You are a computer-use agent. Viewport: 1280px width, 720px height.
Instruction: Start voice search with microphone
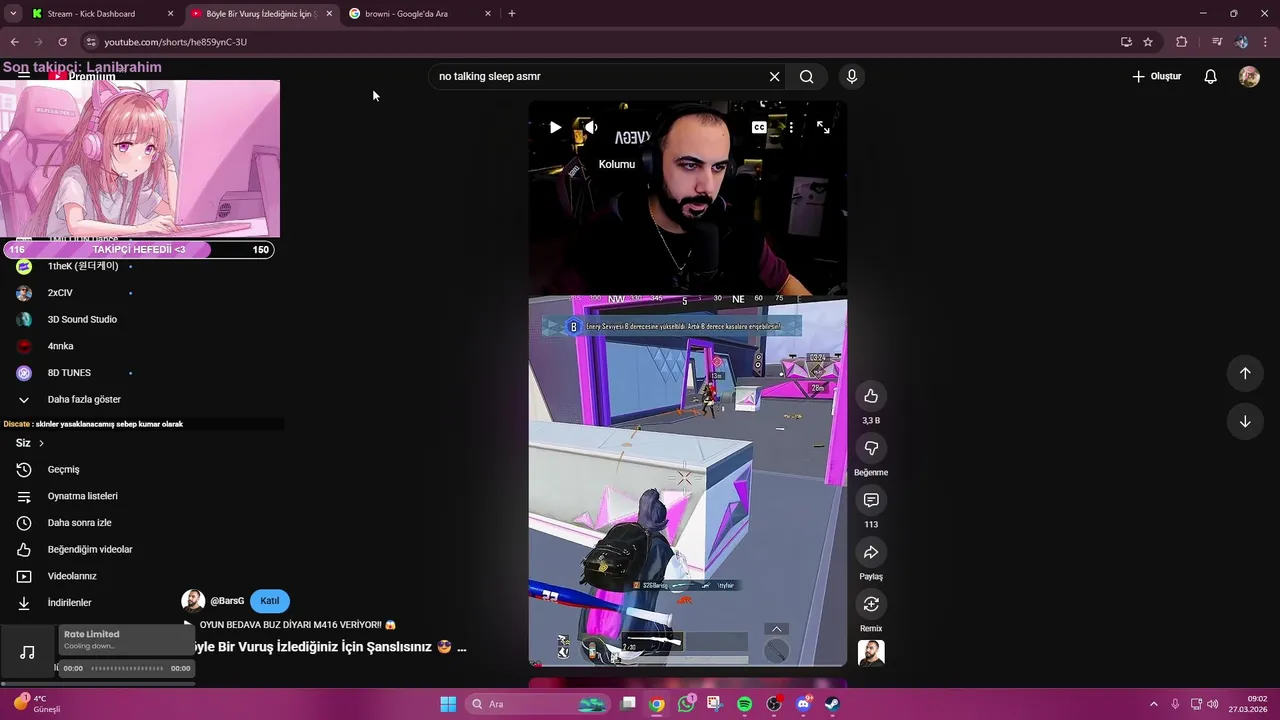coord(852,76)
